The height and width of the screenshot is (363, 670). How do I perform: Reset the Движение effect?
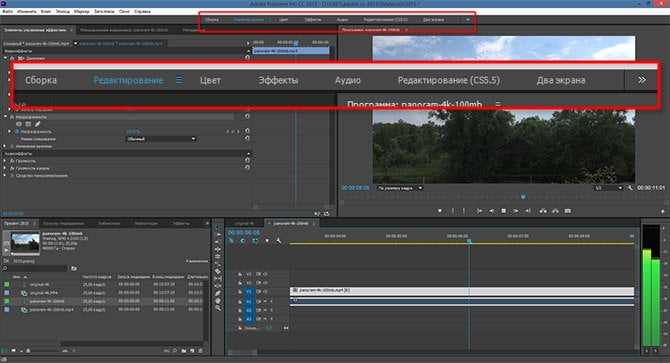247,58
